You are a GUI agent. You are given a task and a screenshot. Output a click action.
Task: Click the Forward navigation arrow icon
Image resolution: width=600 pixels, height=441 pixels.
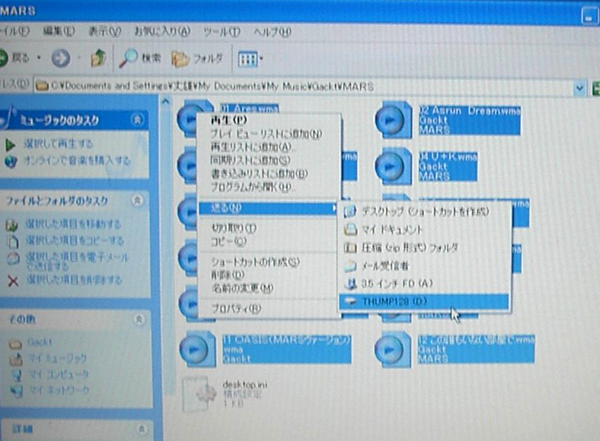click(x=61, y=59)
